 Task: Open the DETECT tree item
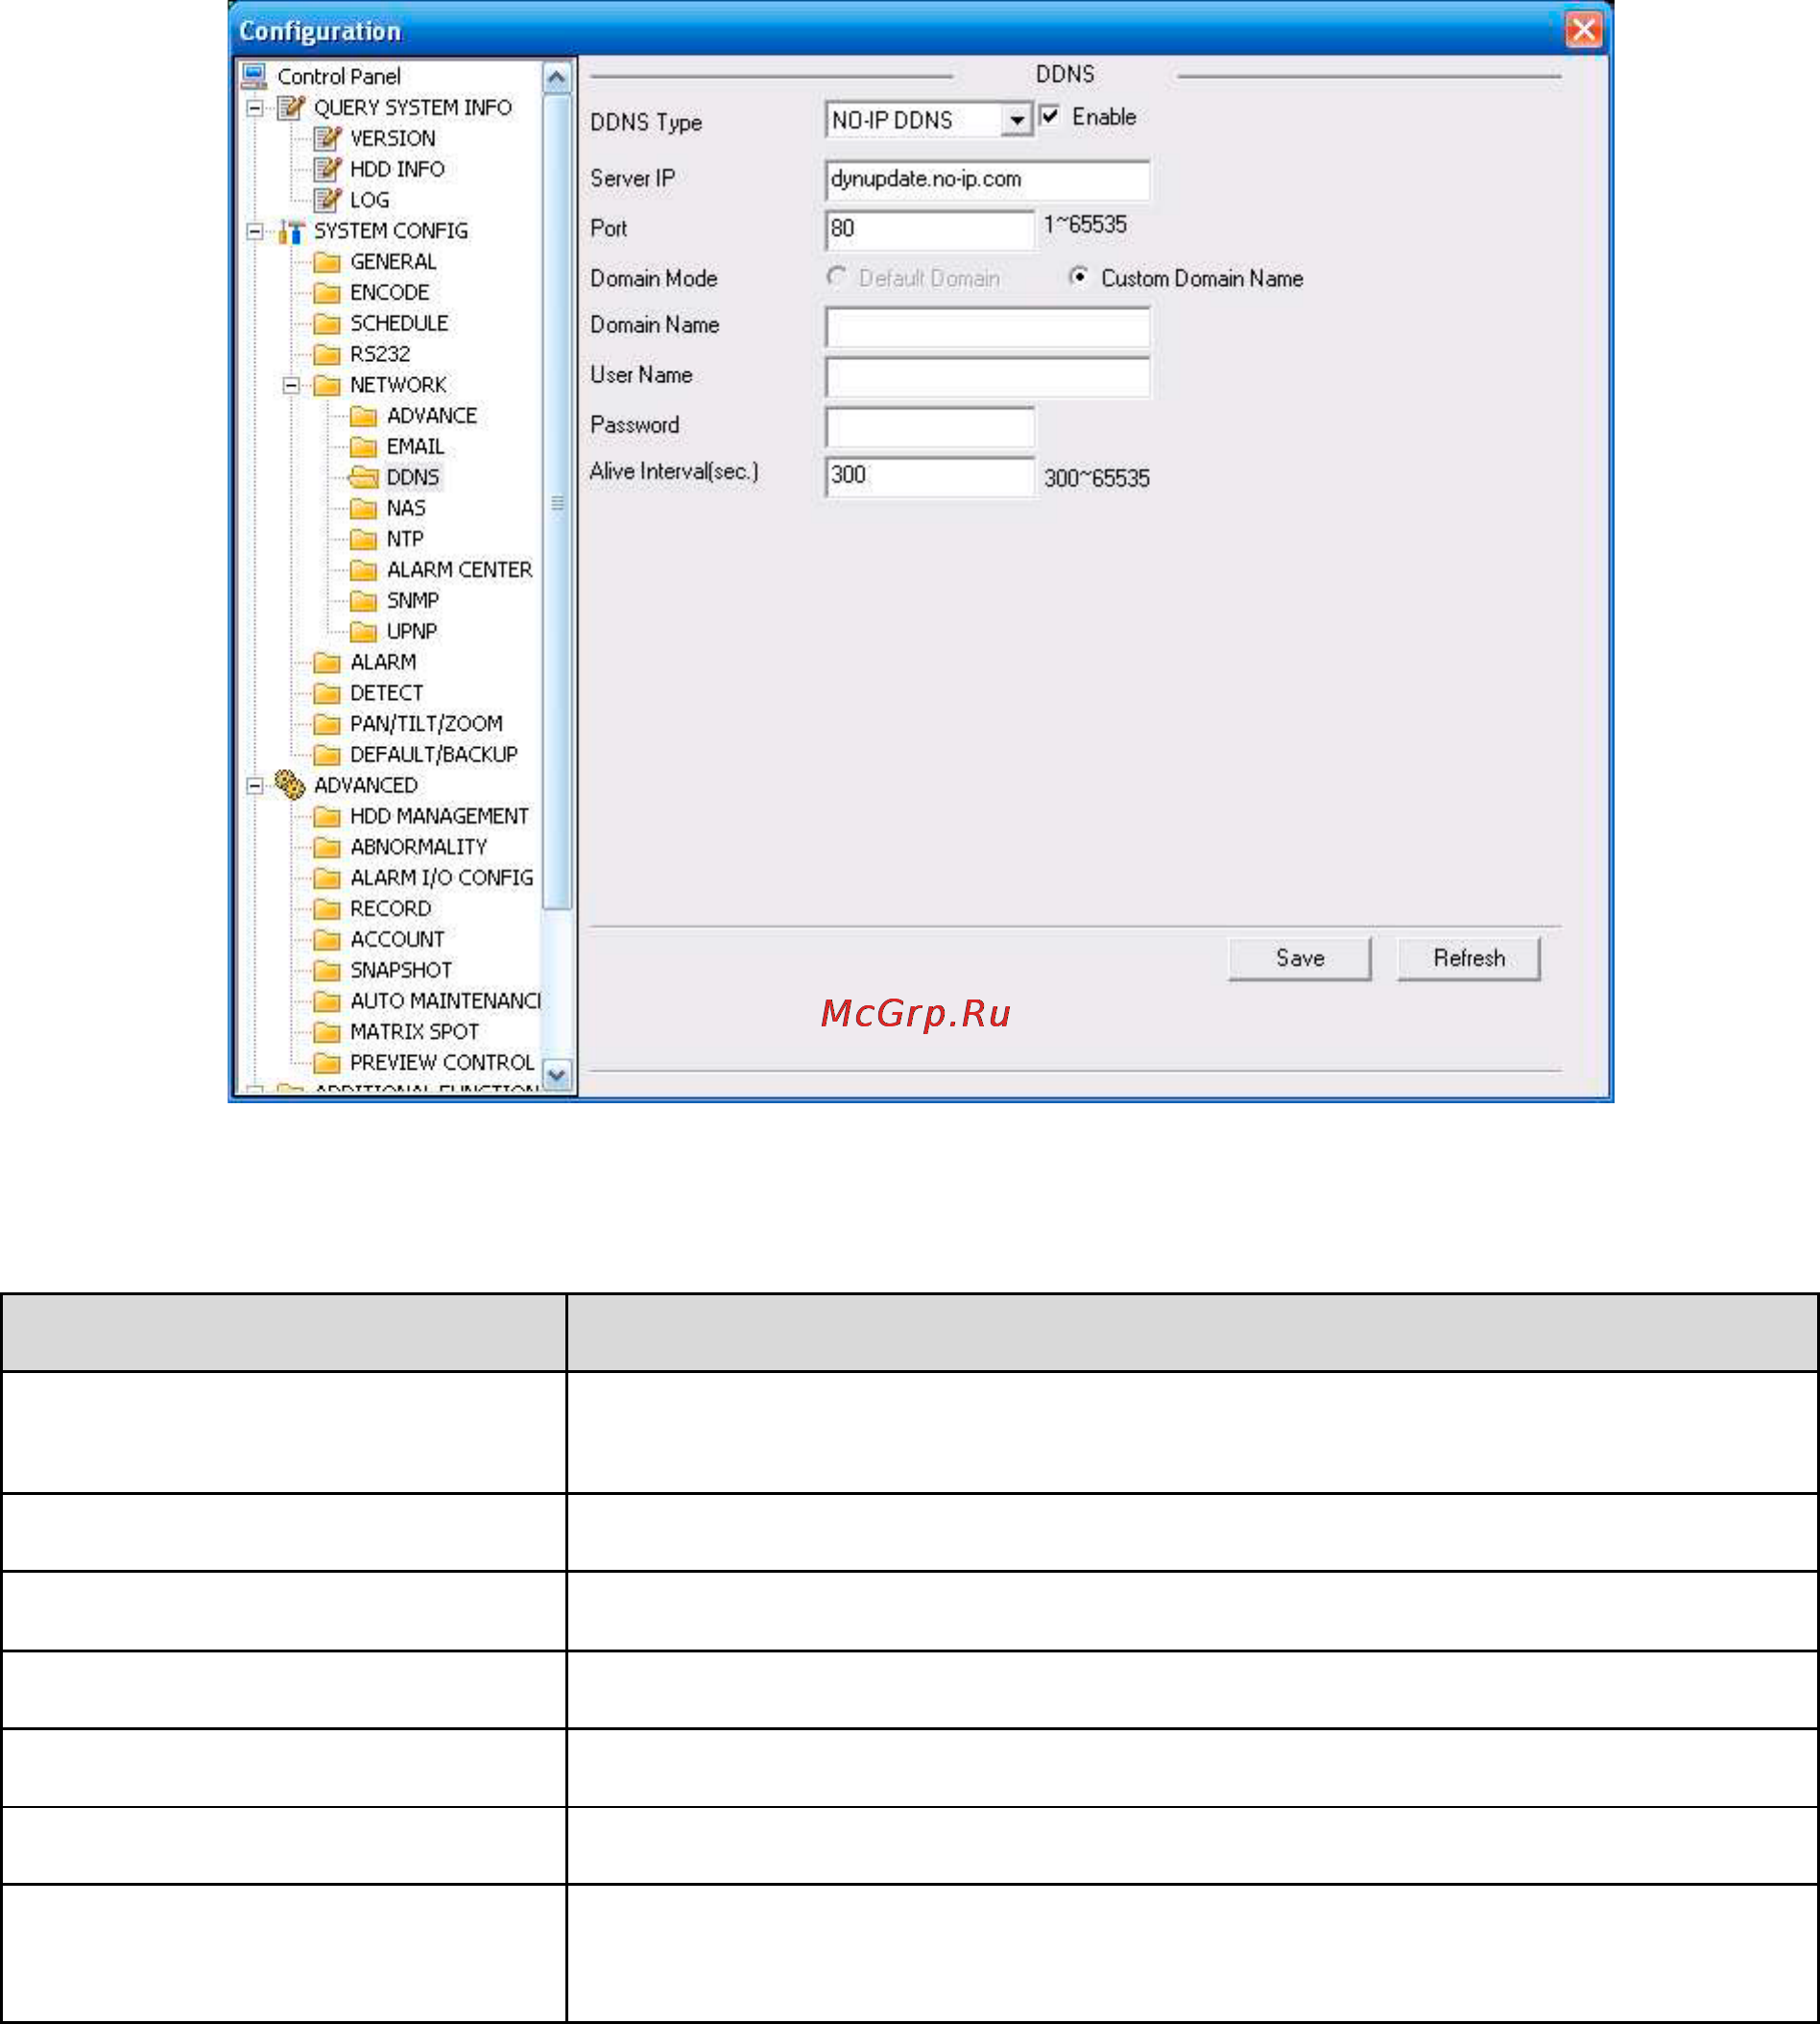tap(386, 693)
